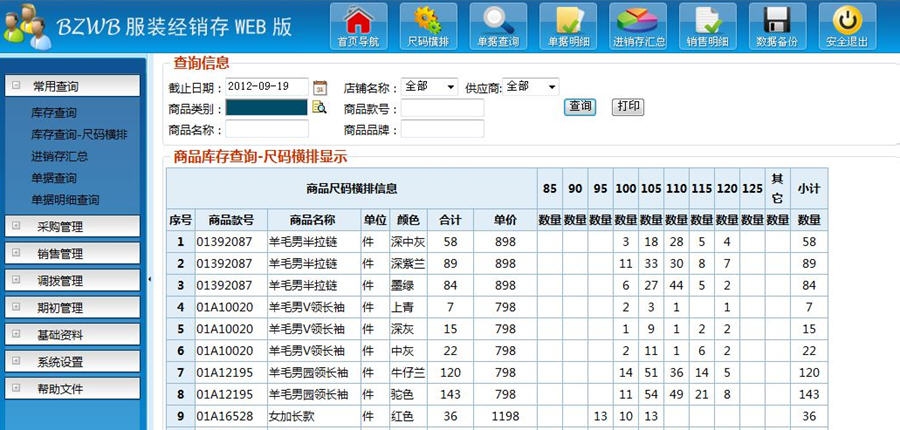
Task: Click the 小计 column header
Action: 809,188
